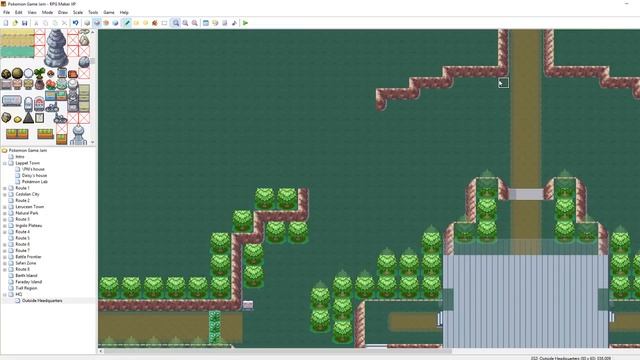Switch to Layer 1 editing mode
640x360 pixels.
pos(87,23)
